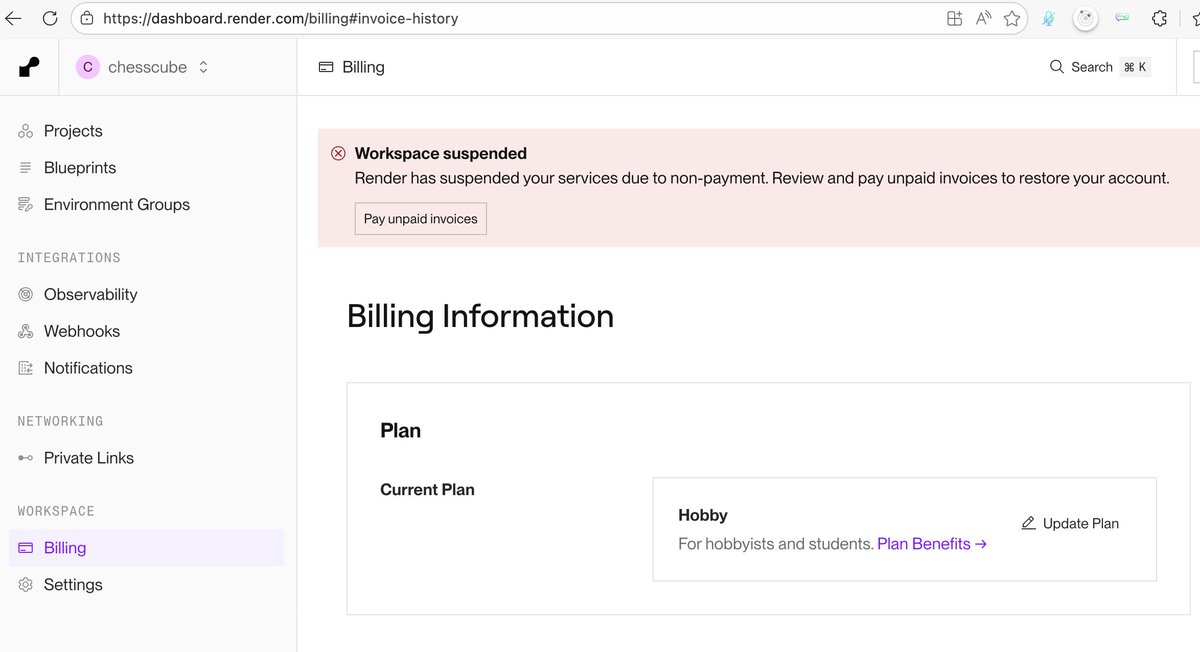Click the Blueprints list icon
Screen dimensions: 1200x652
(x=26, y=168)
